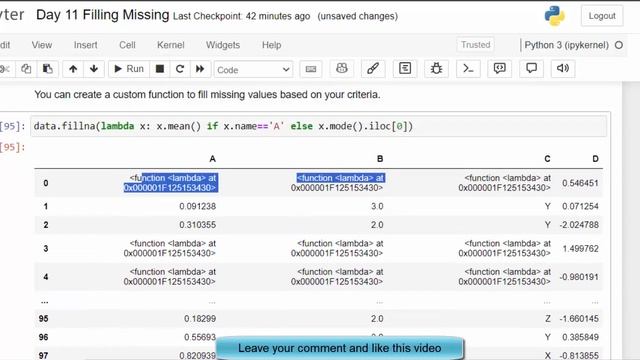The width and height of the screenshot is (640, 360).
Task: Click value -2.024788 in column D
Action: [x=579, y=225]
